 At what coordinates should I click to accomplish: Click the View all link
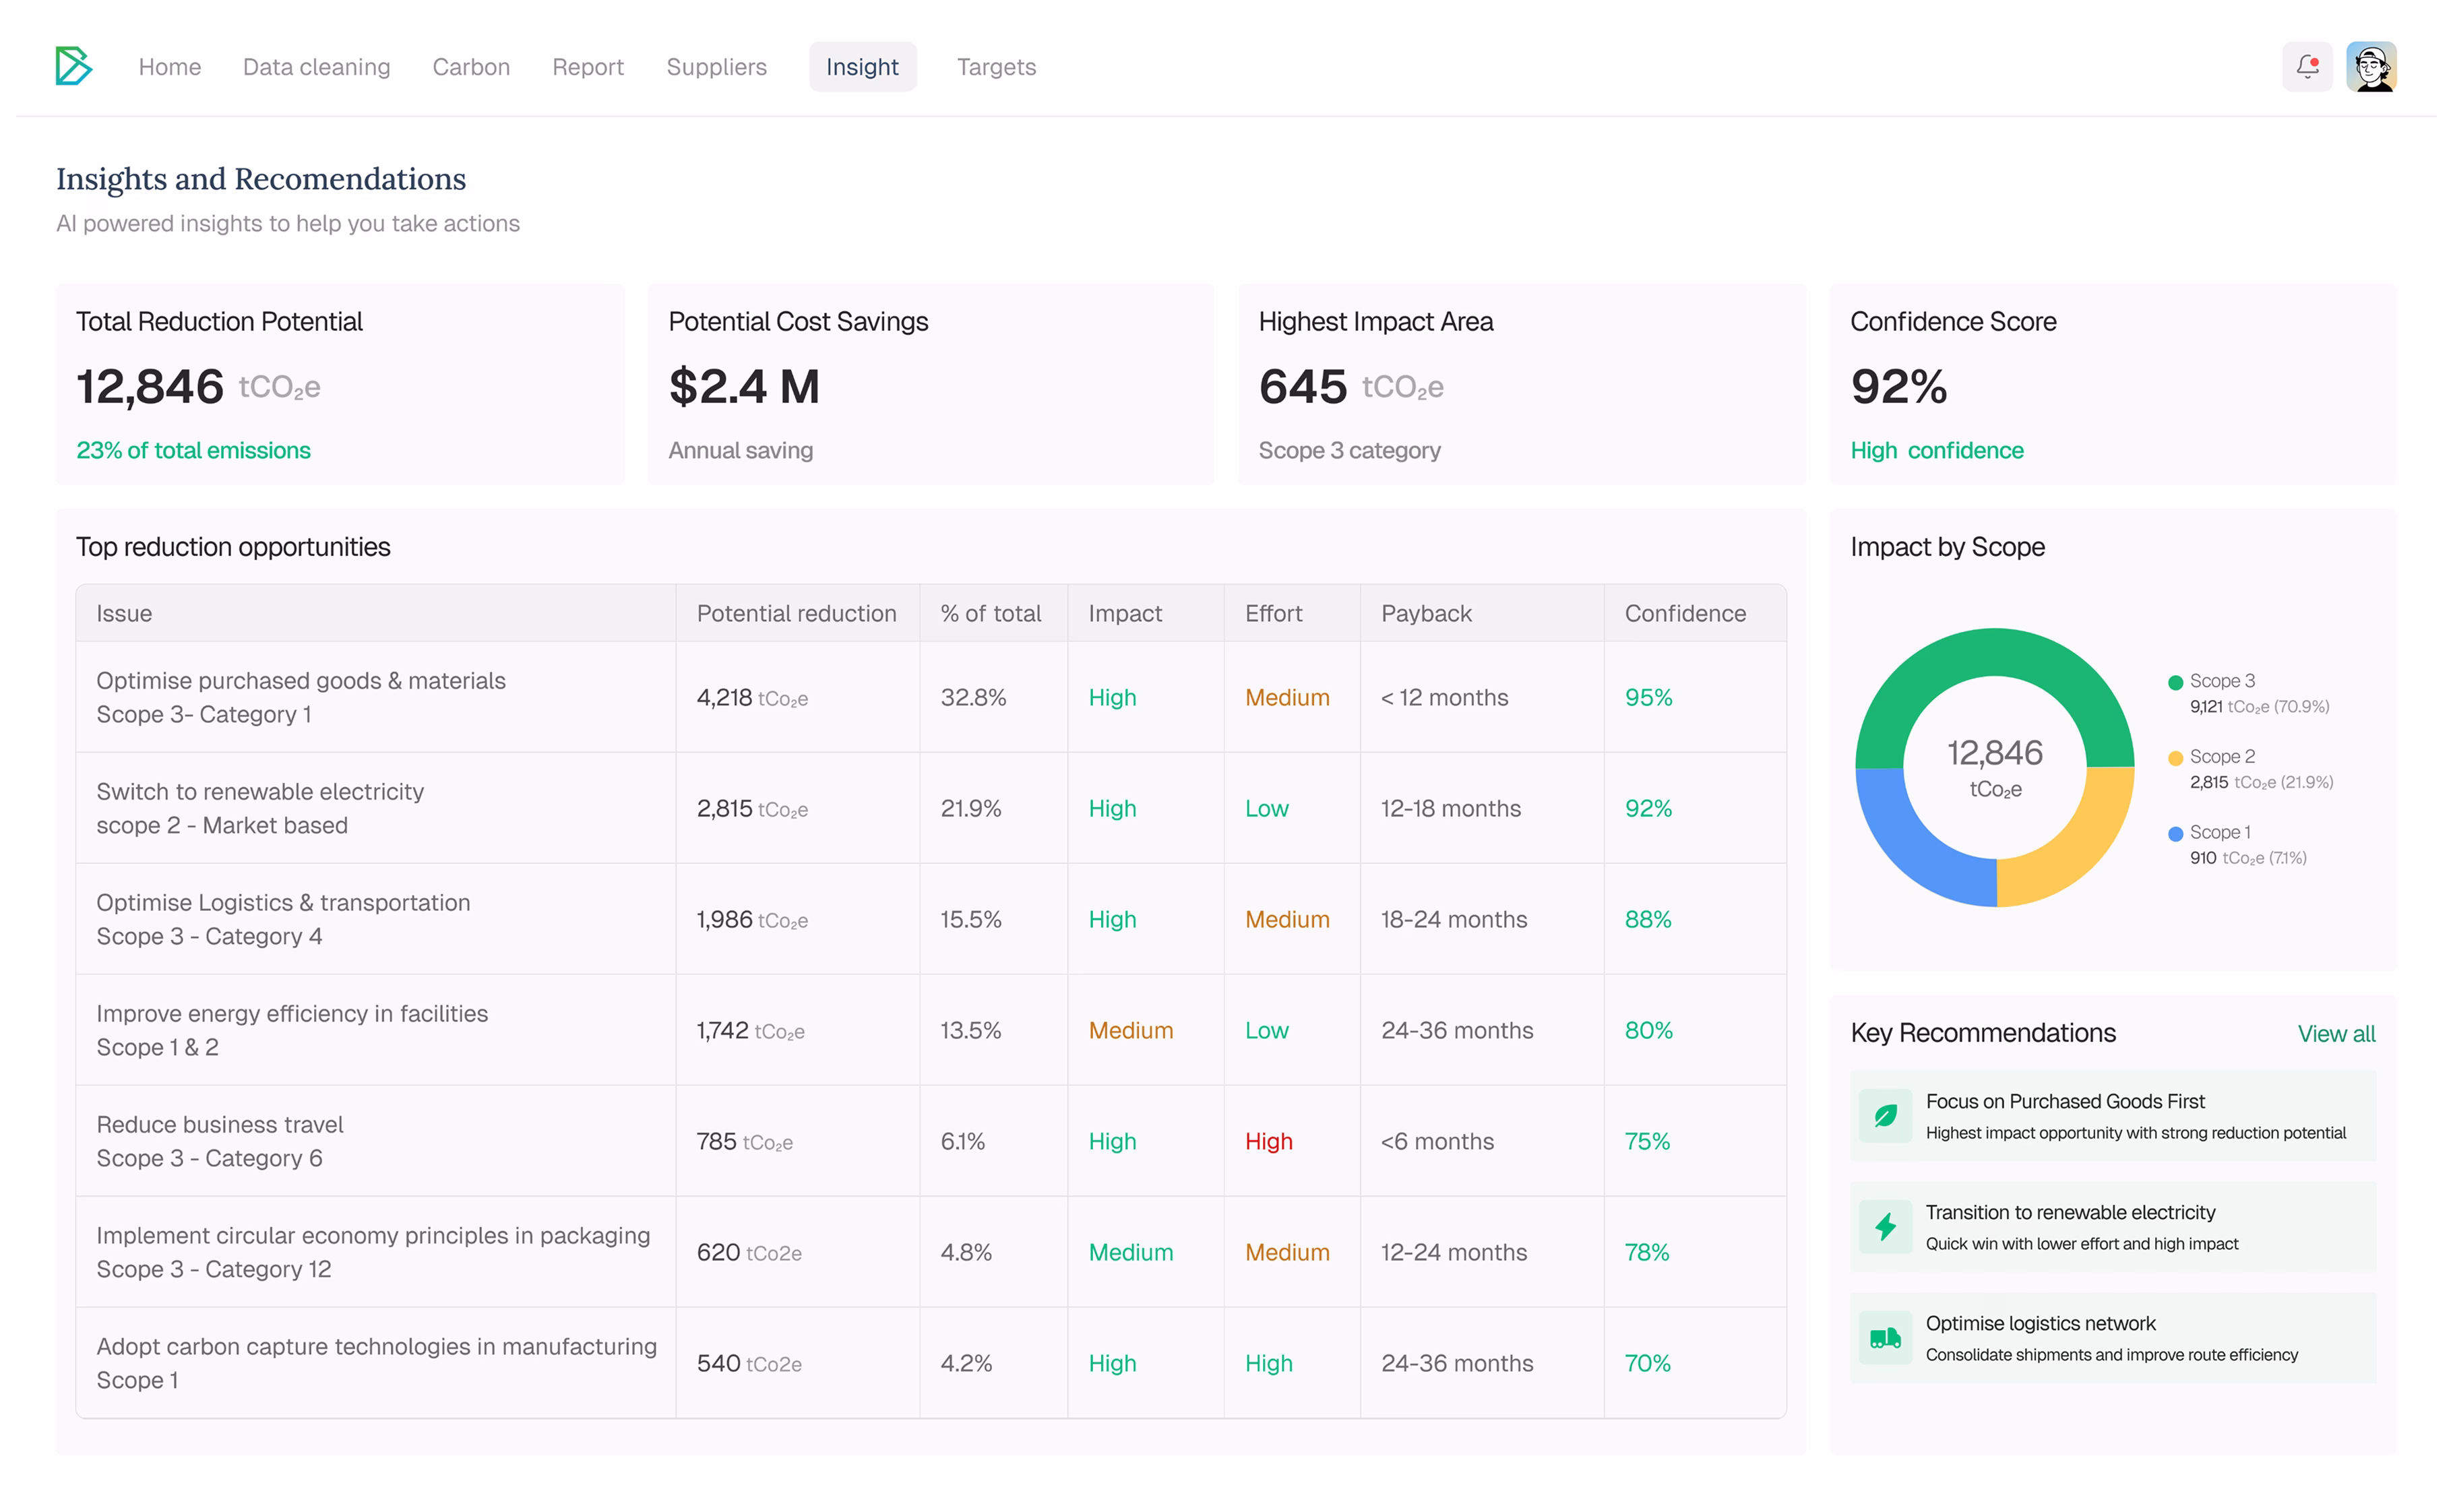[2335, 1033]
